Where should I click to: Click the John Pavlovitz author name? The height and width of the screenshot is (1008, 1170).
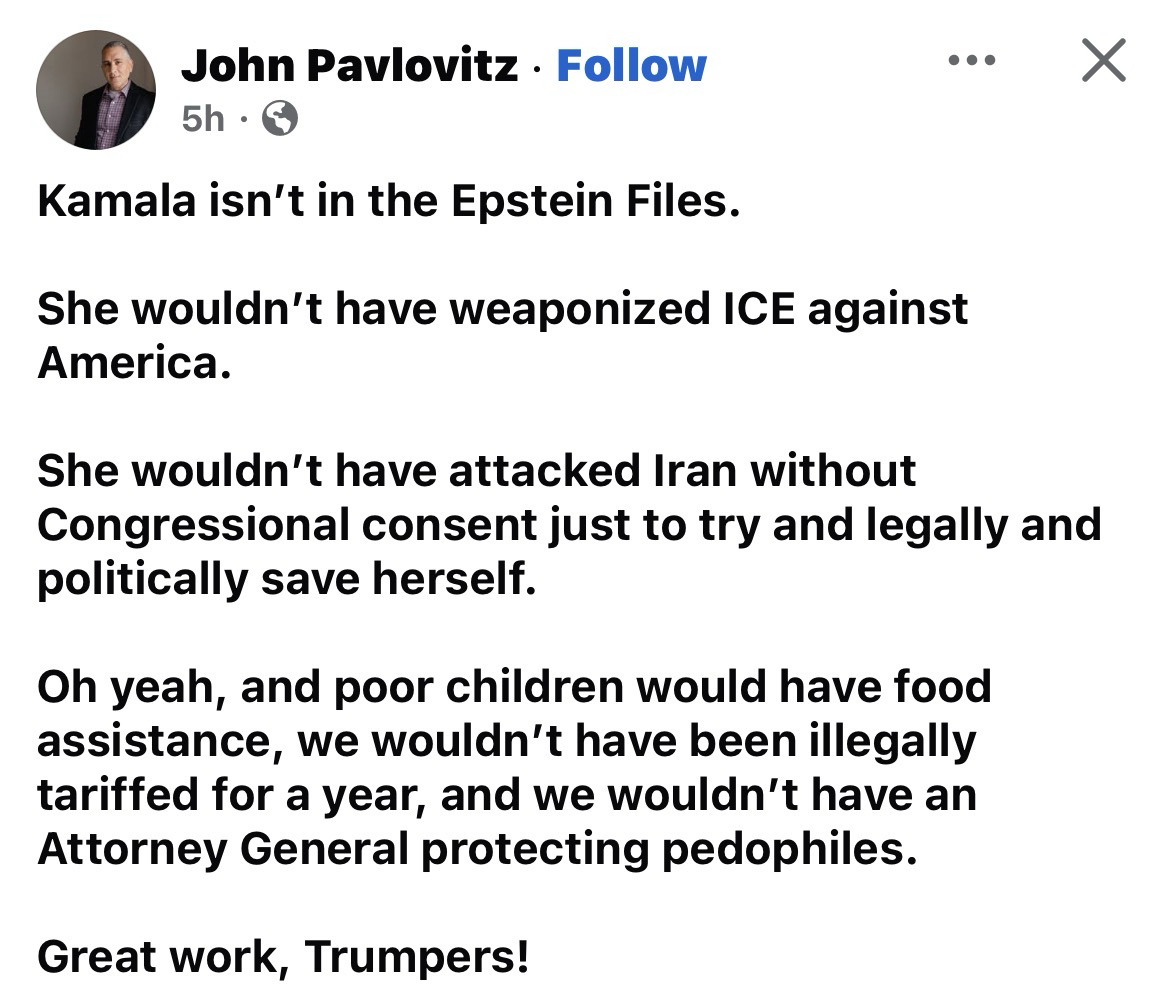point(350,66)
